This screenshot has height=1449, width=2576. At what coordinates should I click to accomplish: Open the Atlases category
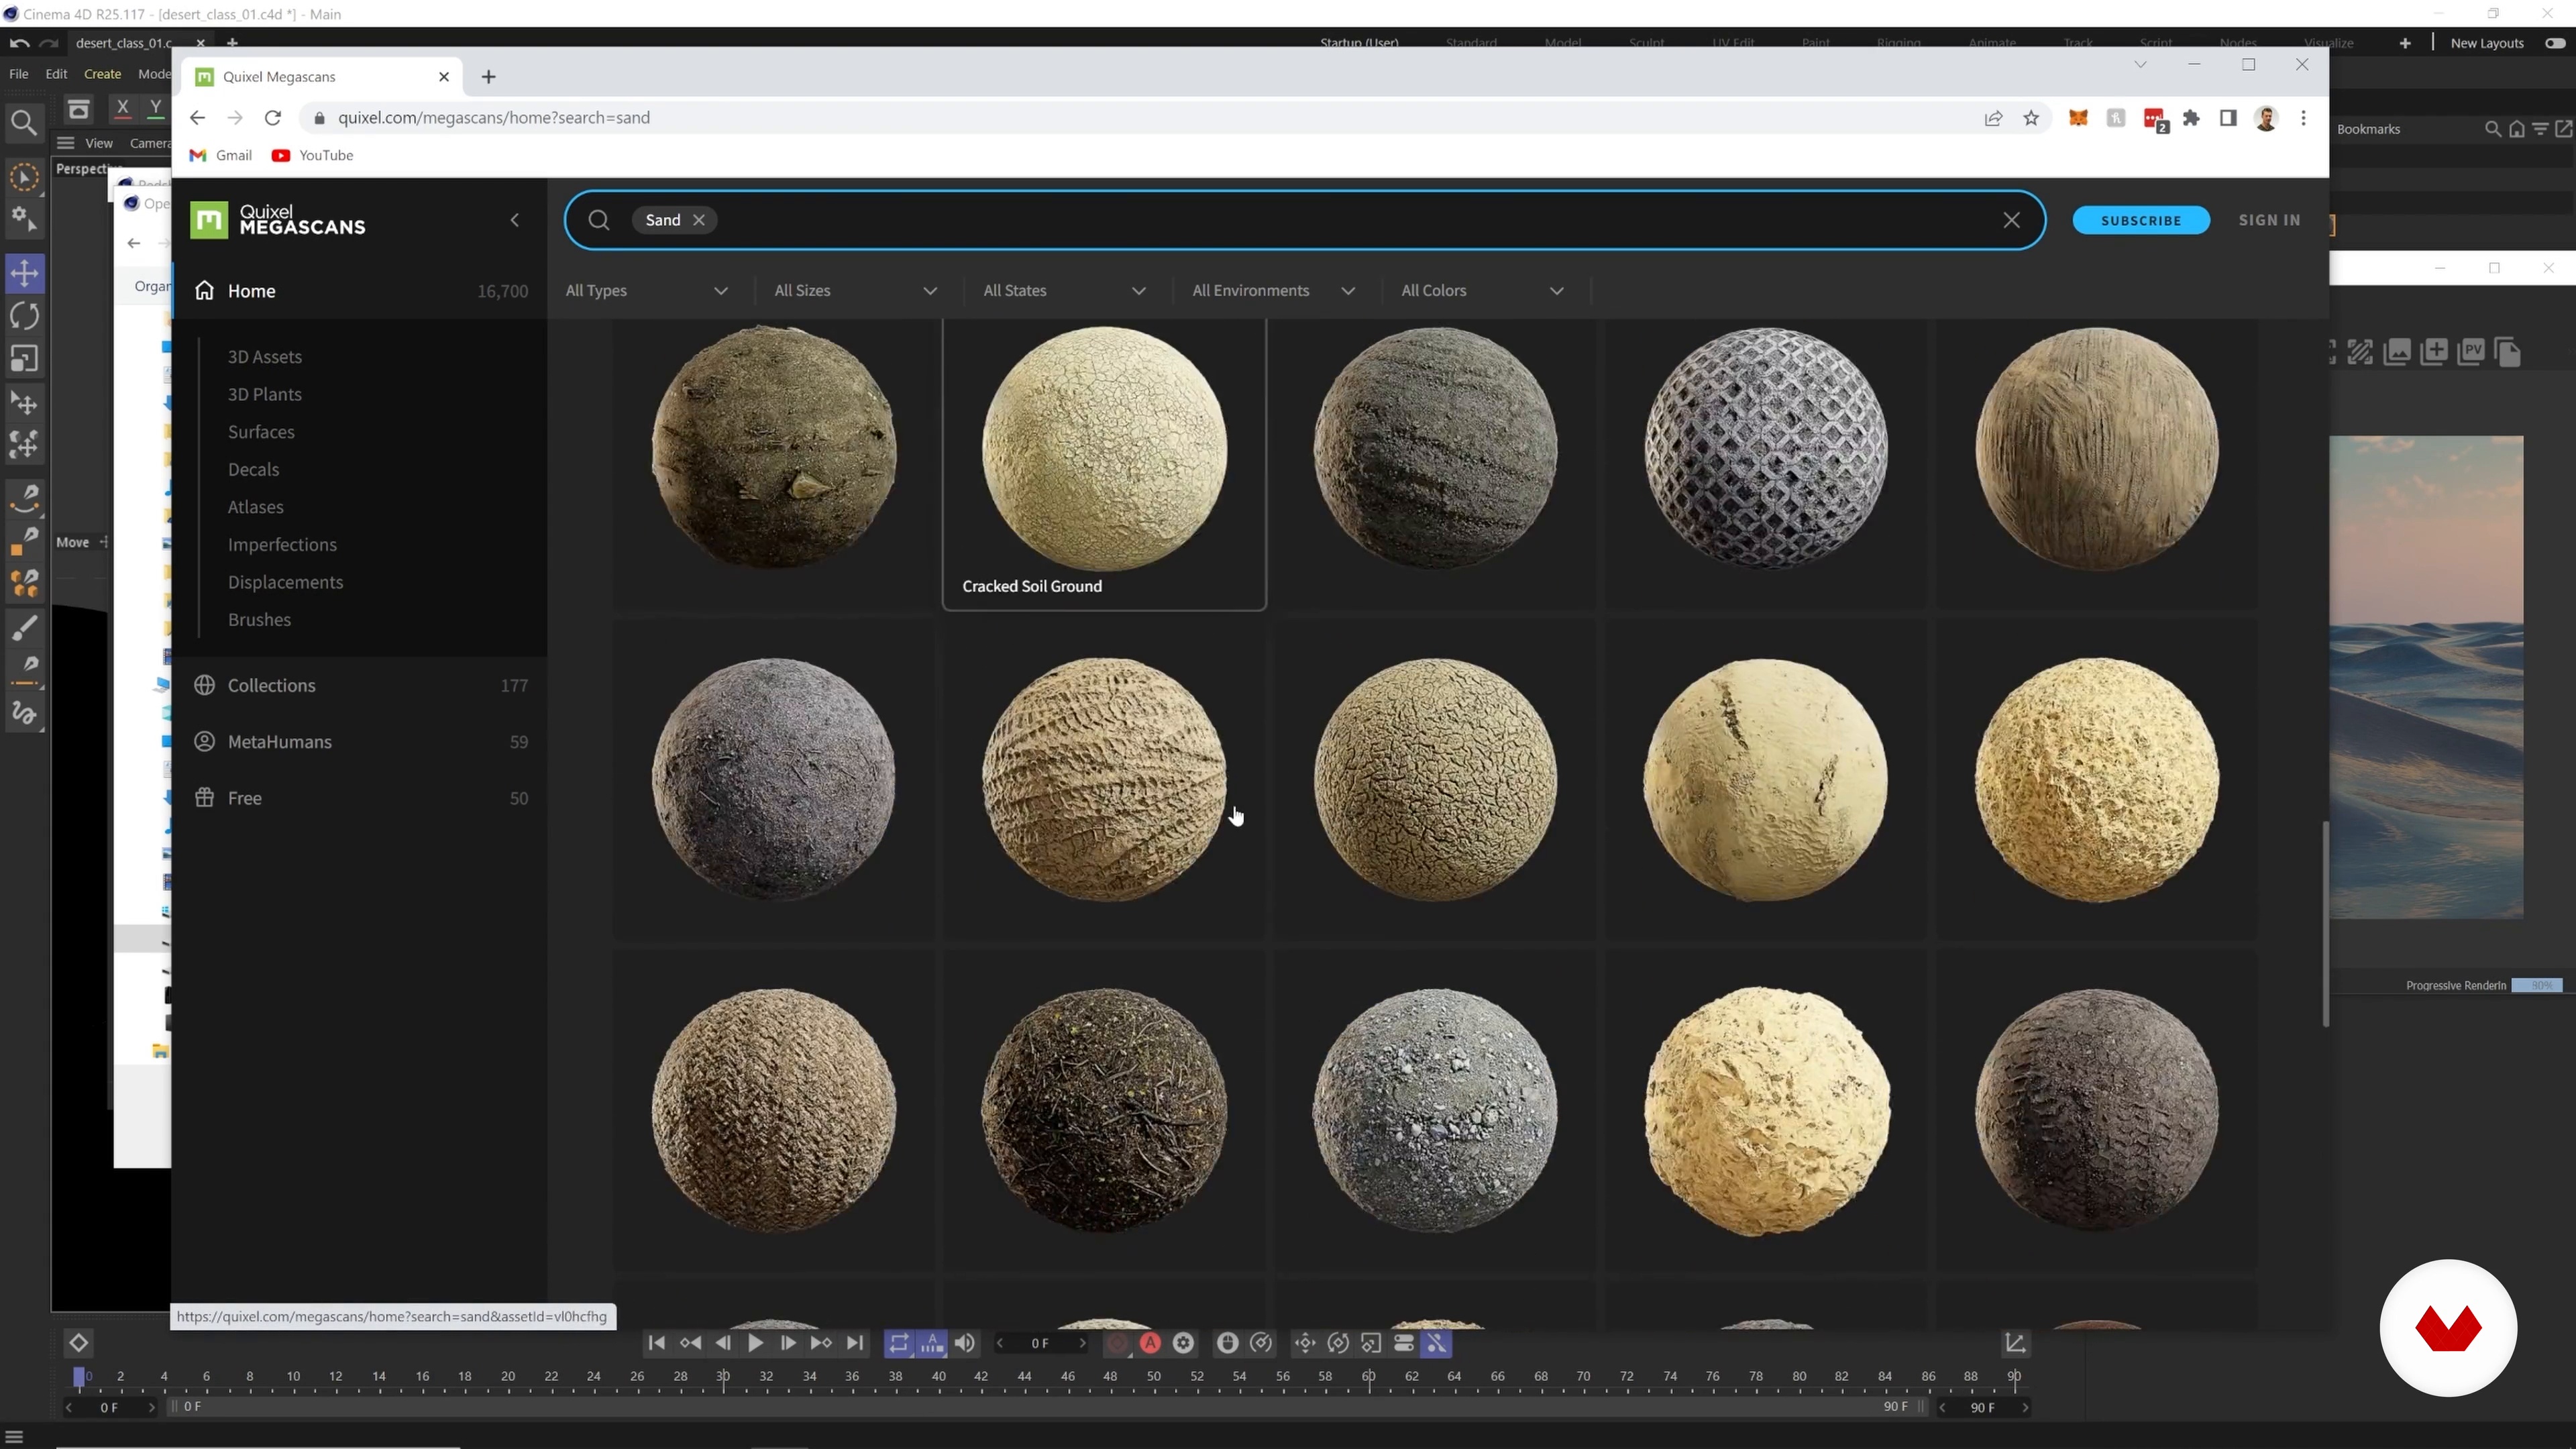(255, 507)
